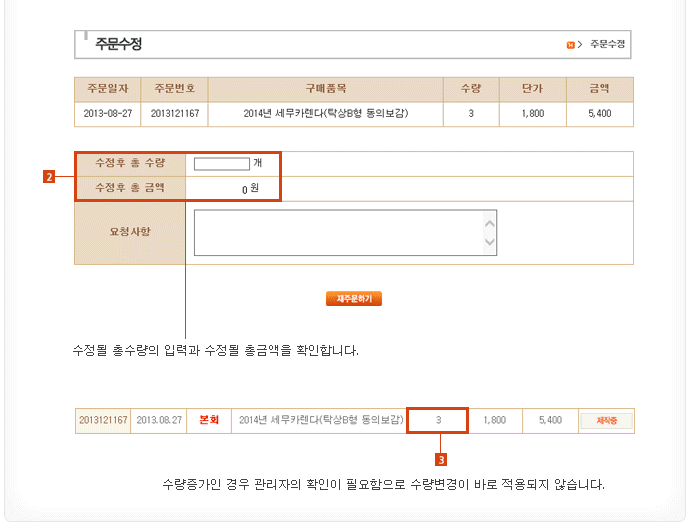686x522 pixels.
Task: Click the 2013-08-27 order date cell
Action: coord(108,114)
